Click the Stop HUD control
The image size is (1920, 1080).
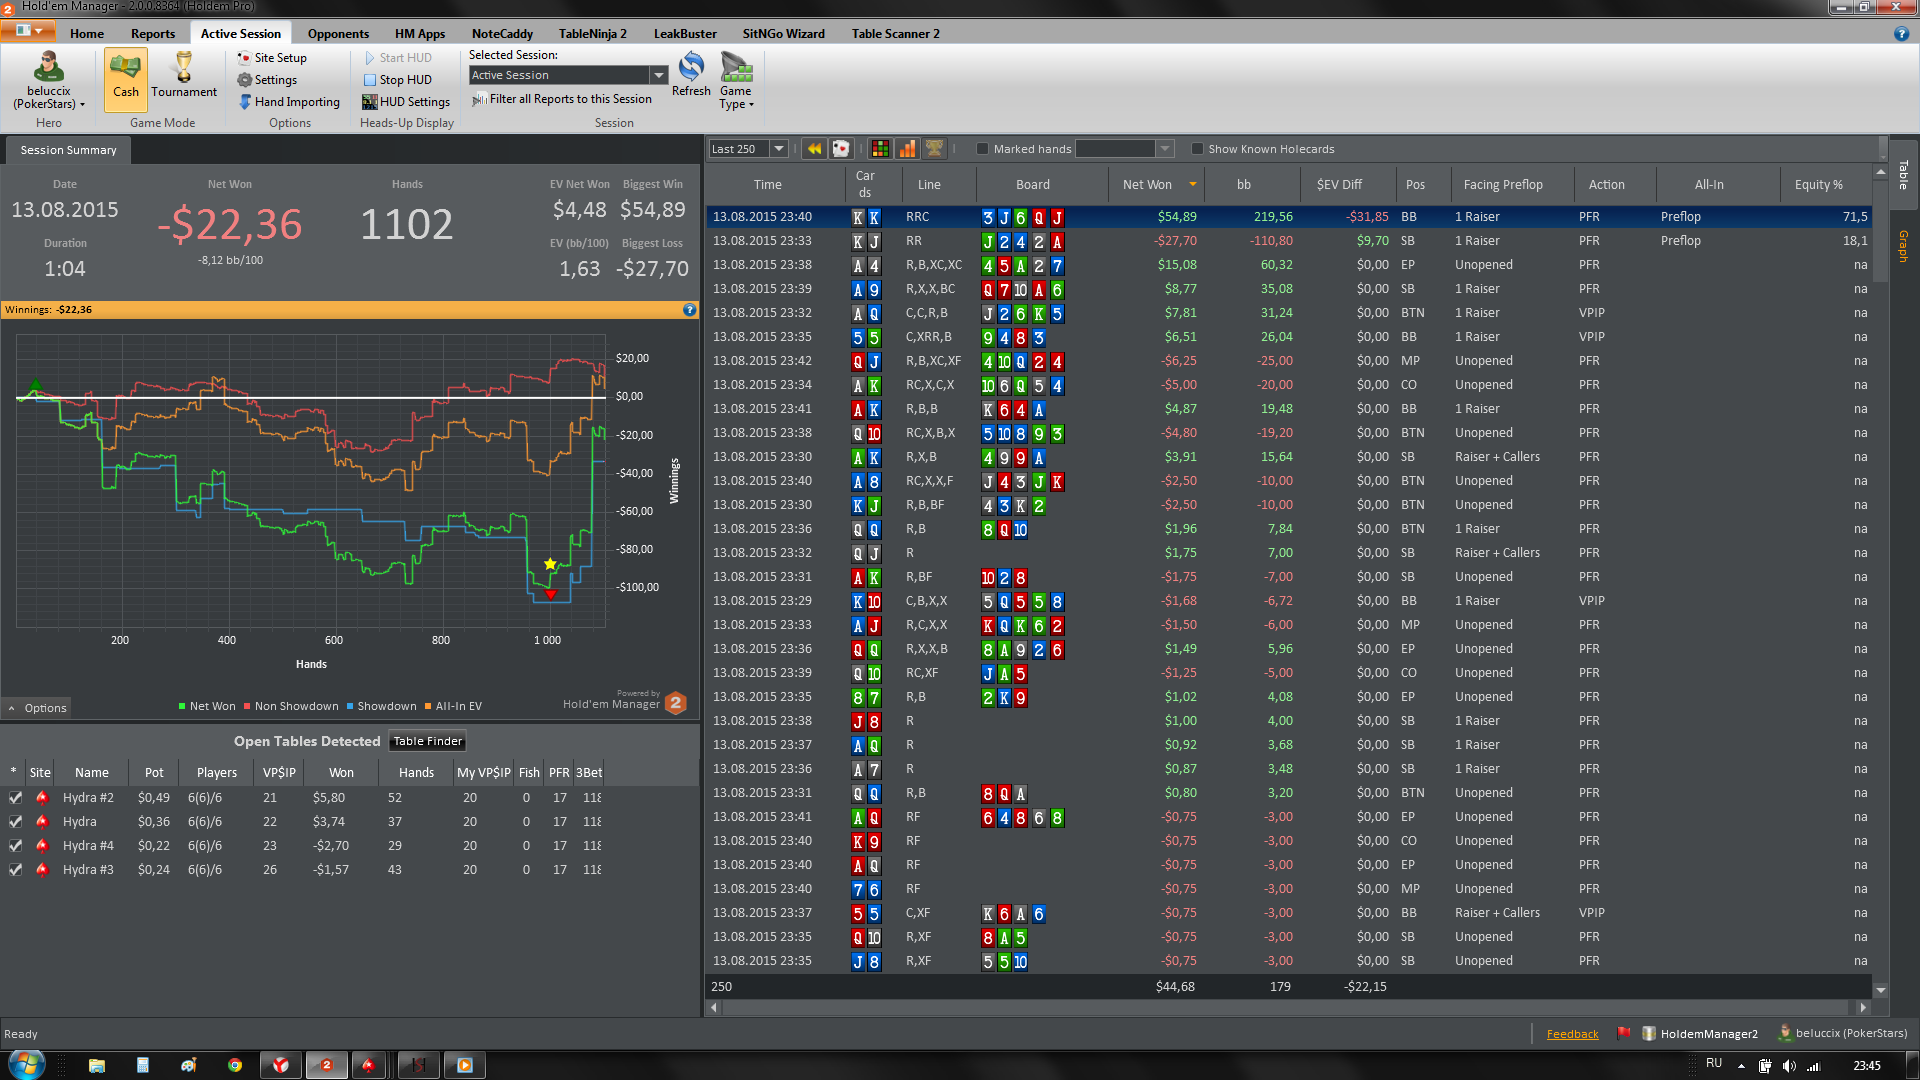coord(397,80)
